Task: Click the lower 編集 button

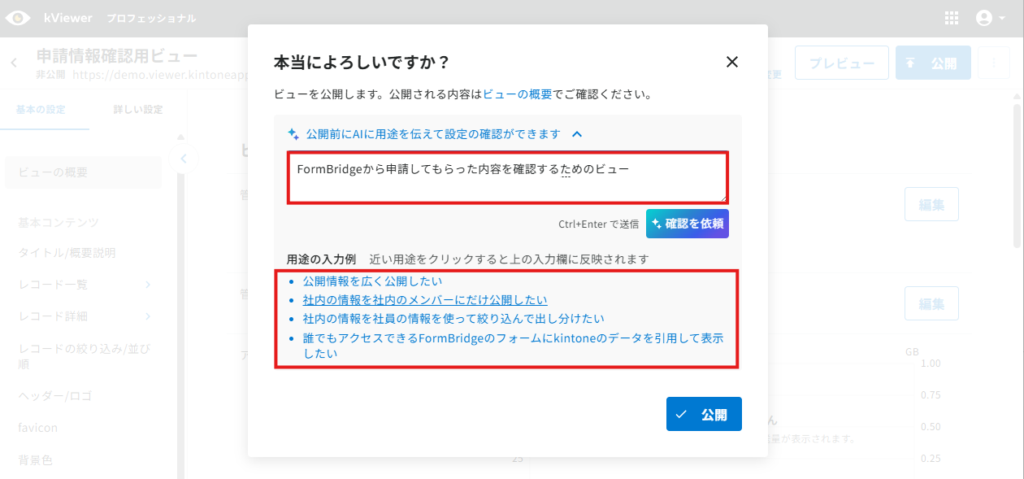Action: [x=931, y=303]
